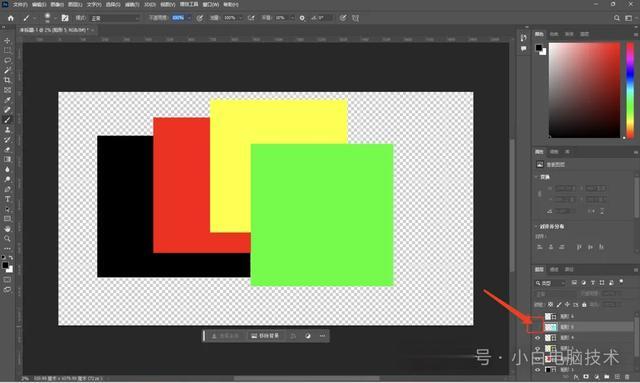Open the brush preset picker arrow

(55, 18)
